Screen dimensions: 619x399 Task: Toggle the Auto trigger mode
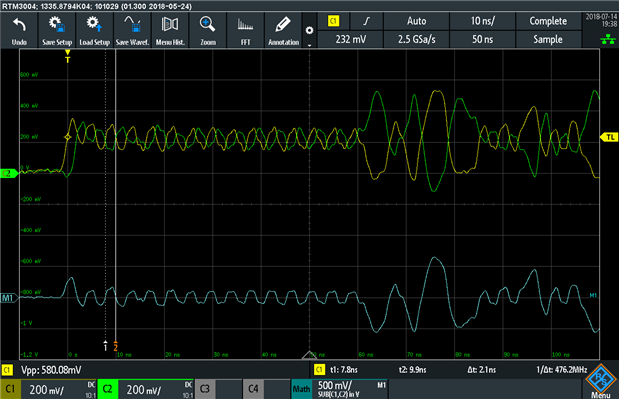coord(416,21)
